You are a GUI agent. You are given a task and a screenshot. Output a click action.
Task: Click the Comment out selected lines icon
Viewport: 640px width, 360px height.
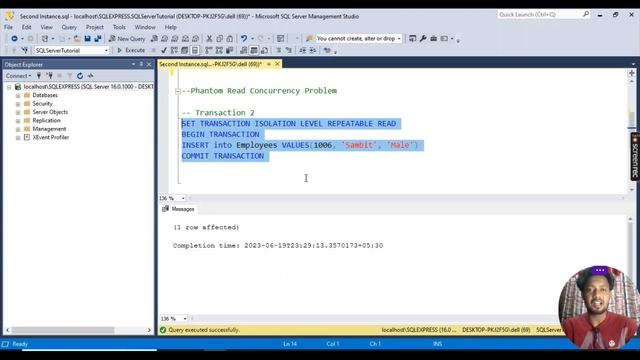[x=278, y=50]
